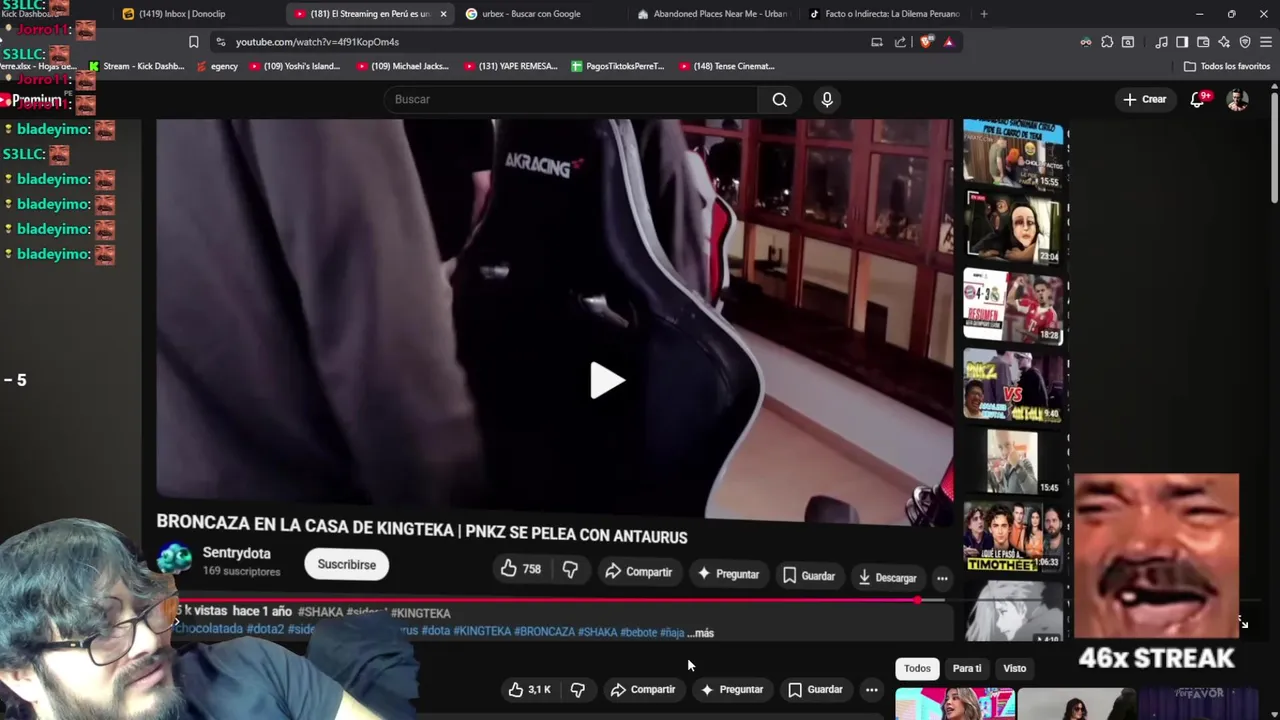The width and height of the screenshot is (1280, 720).
Task: Open the Extensions puzzle-piece menu
Action: (1107, 42)
